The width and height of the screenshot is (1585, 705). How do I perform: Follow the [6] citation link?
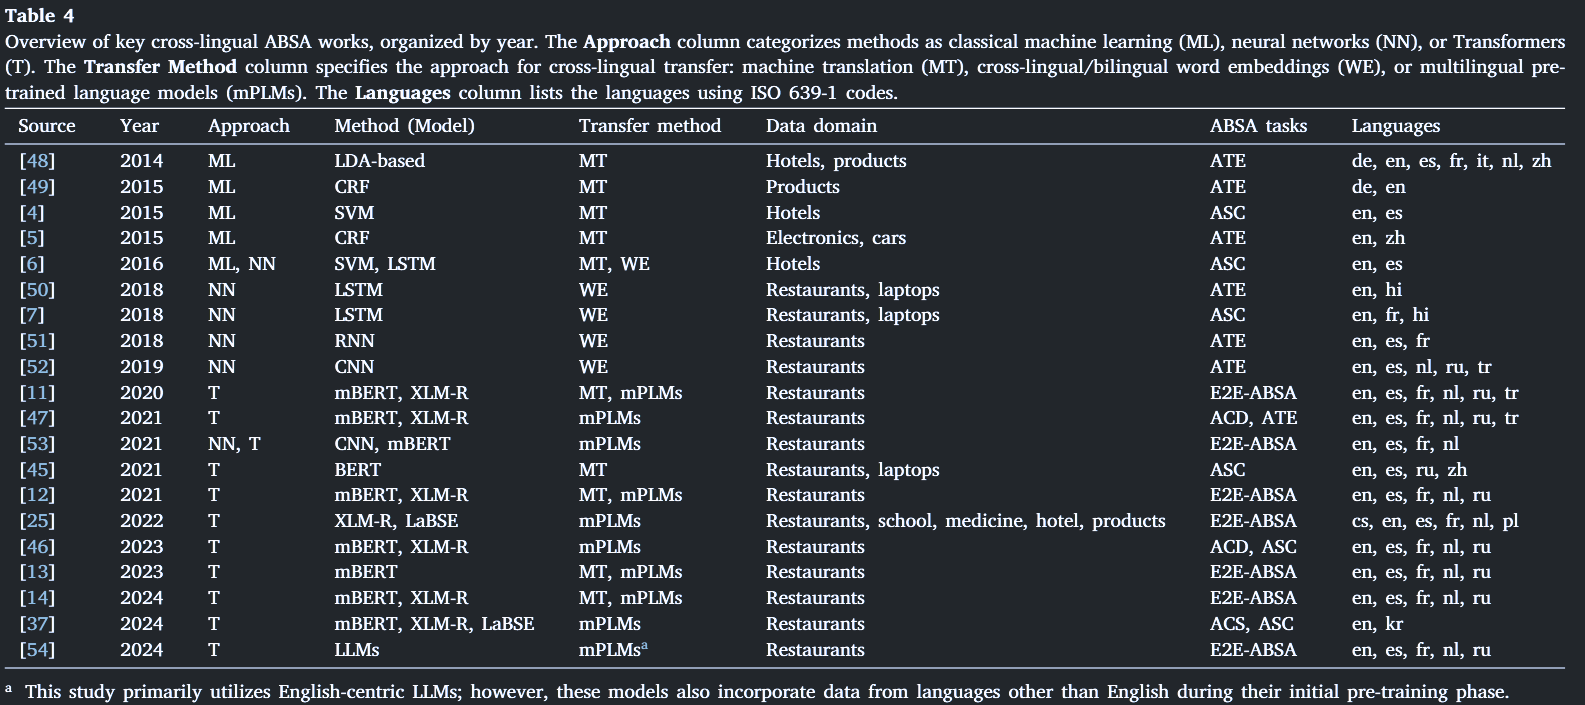point(32,263)
